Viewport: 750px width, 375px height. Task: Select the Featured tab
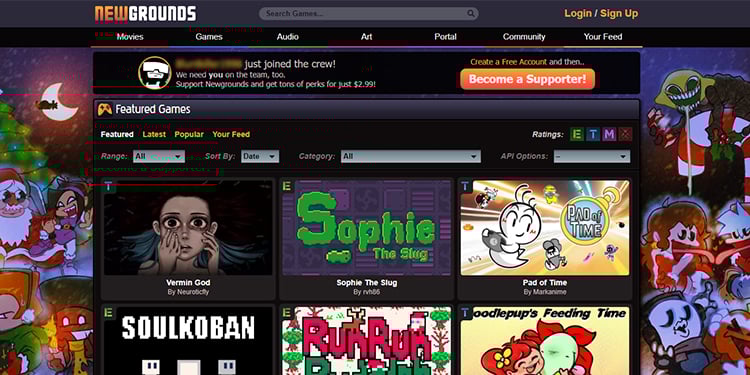tap(117, 134)
